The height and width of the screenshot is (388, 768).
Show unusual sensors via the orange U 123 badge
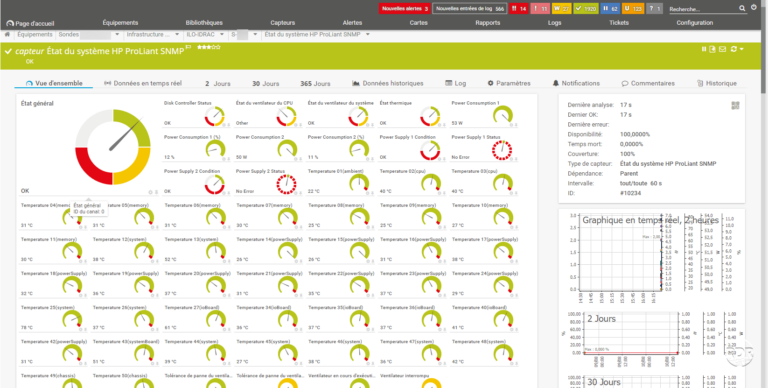633,9
